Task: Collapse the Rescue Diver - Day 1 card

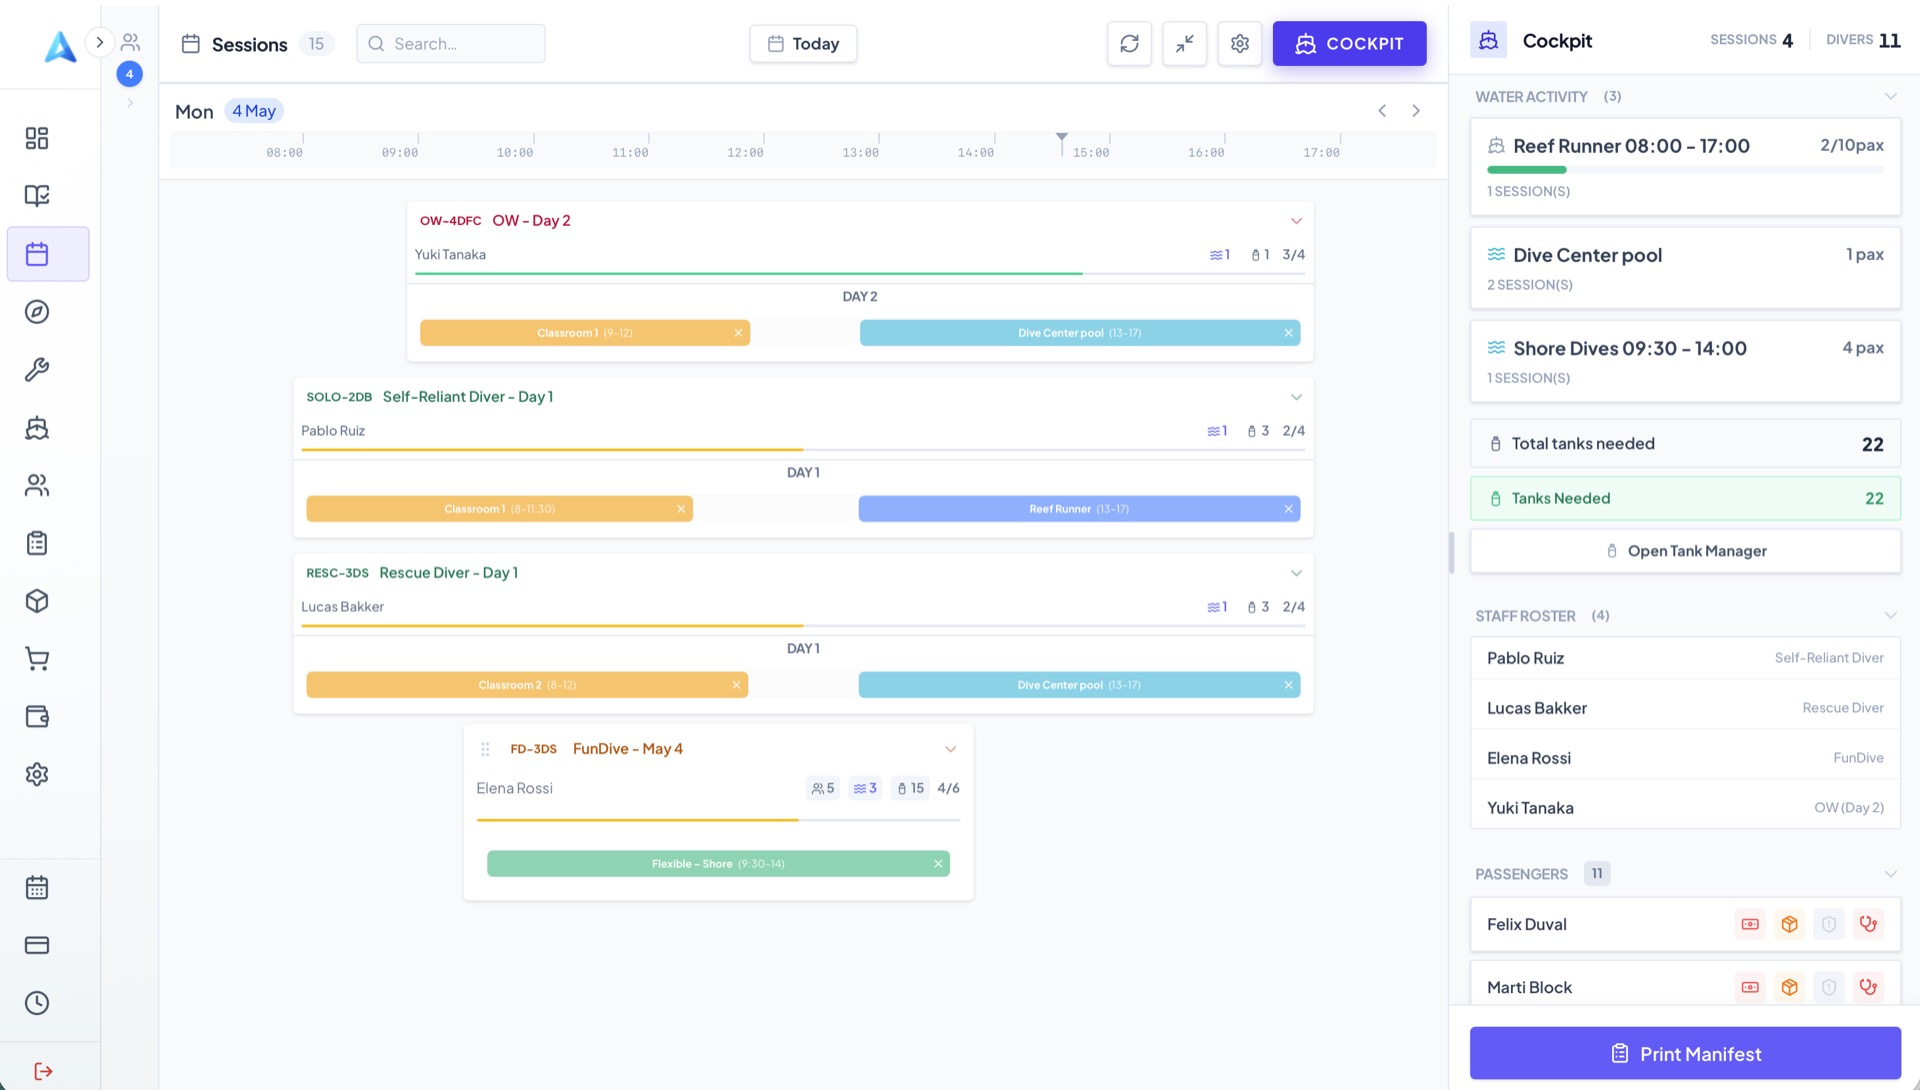Action: 1296,573
